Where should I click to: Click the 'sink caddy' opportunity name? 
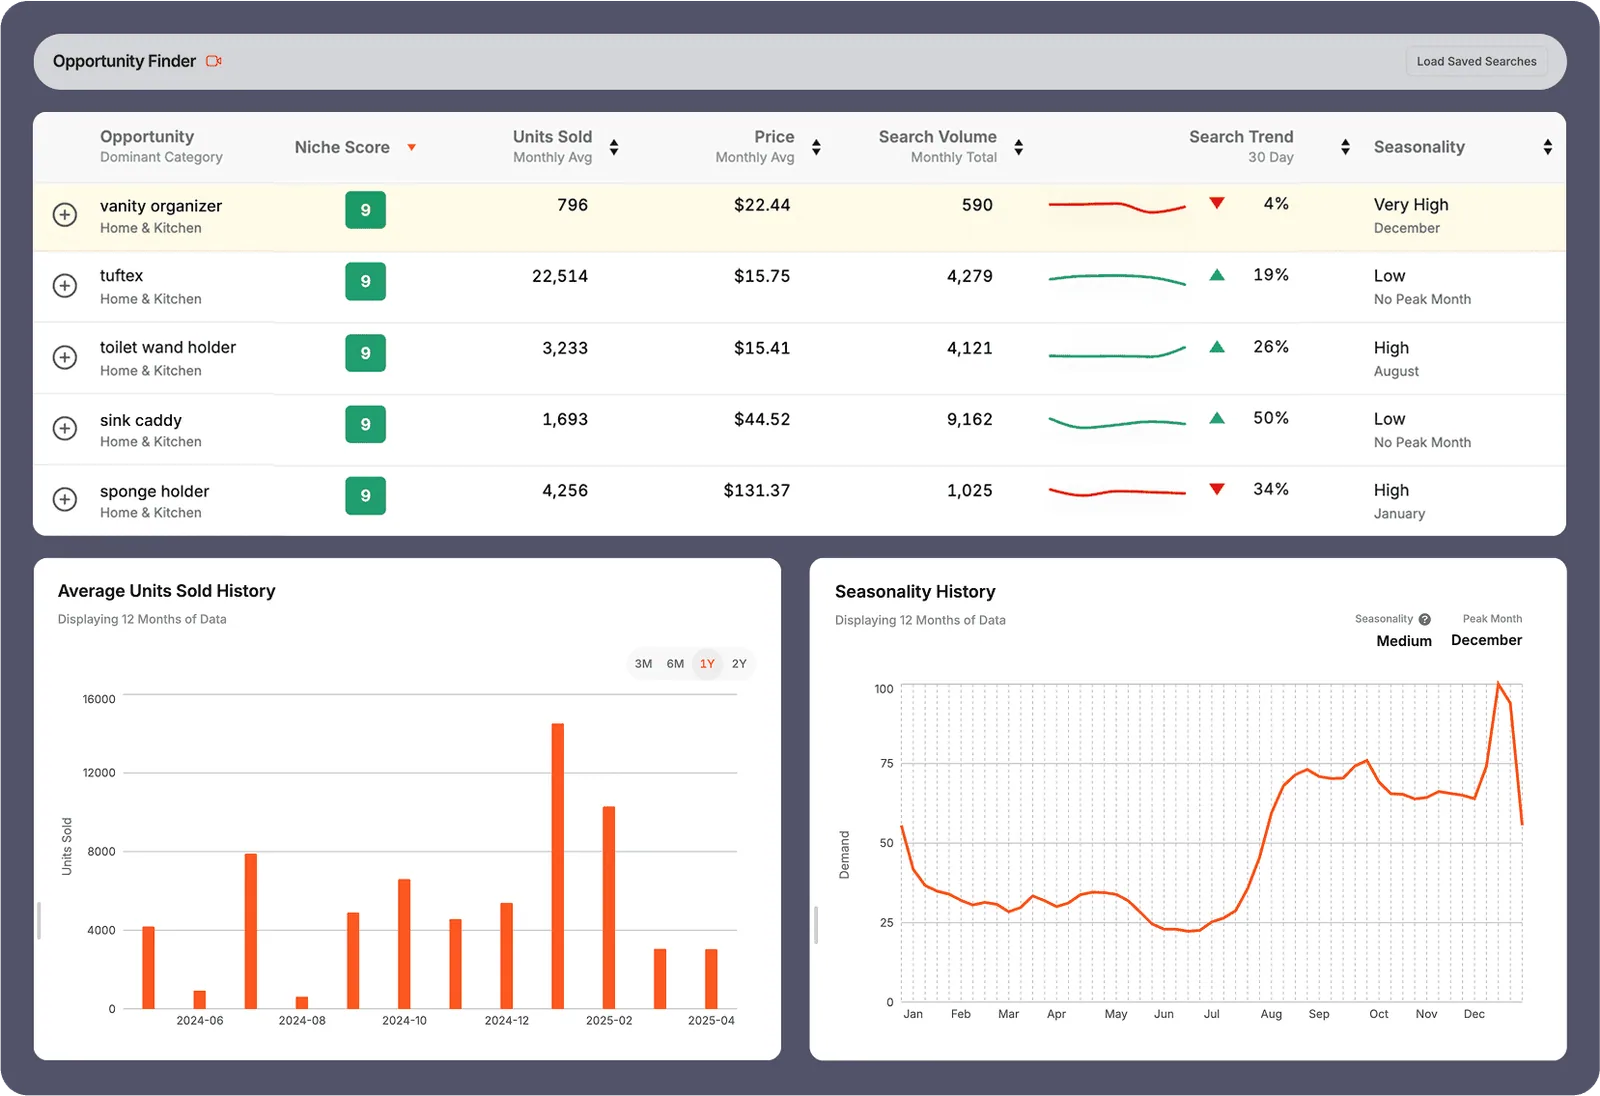pos(141,420)
